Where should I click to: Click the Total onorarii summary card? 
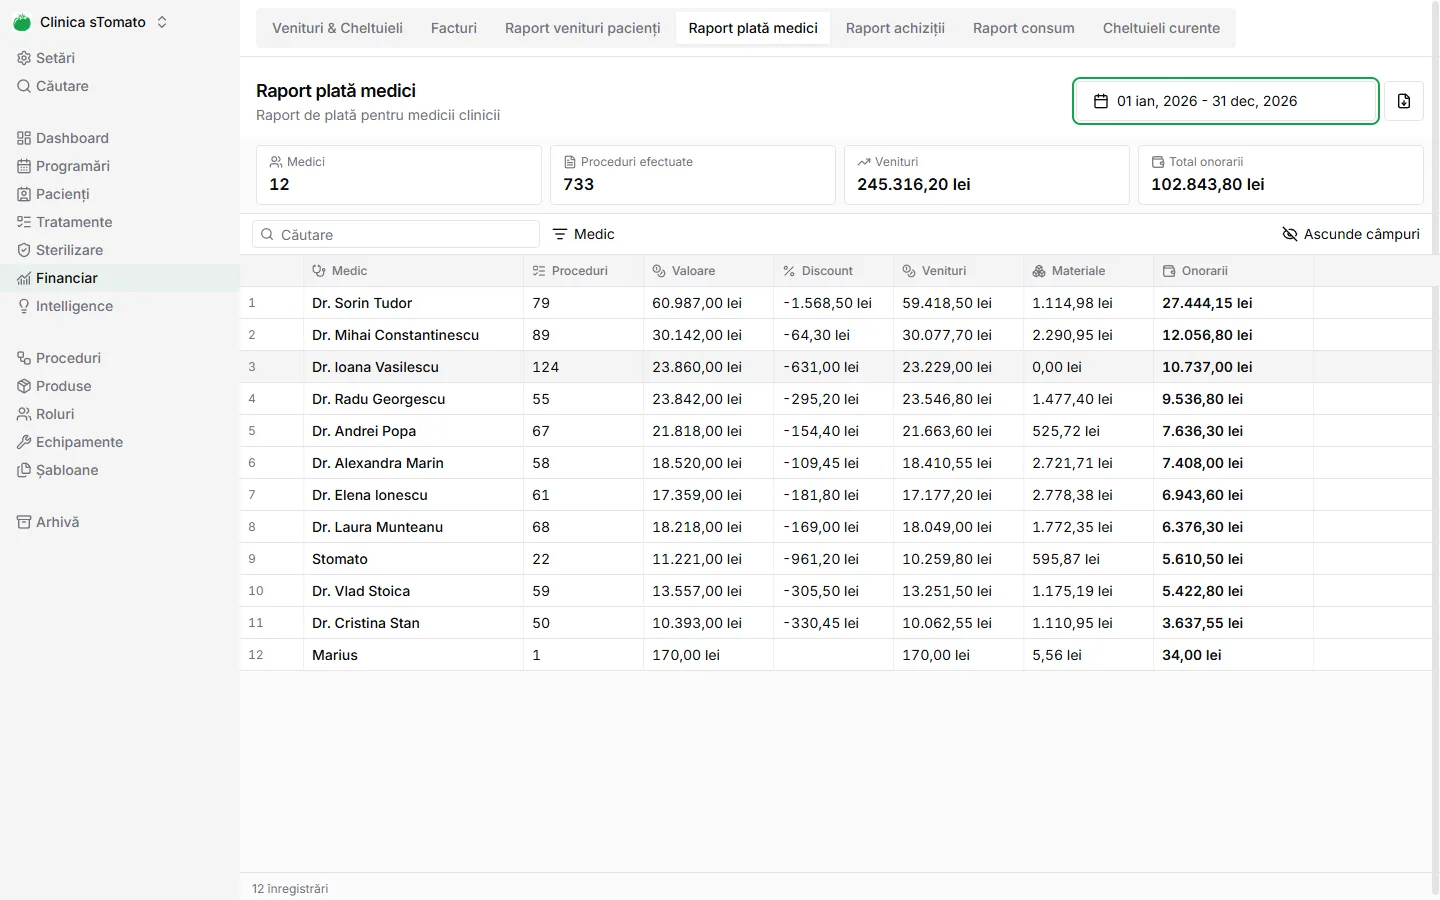1281,175
